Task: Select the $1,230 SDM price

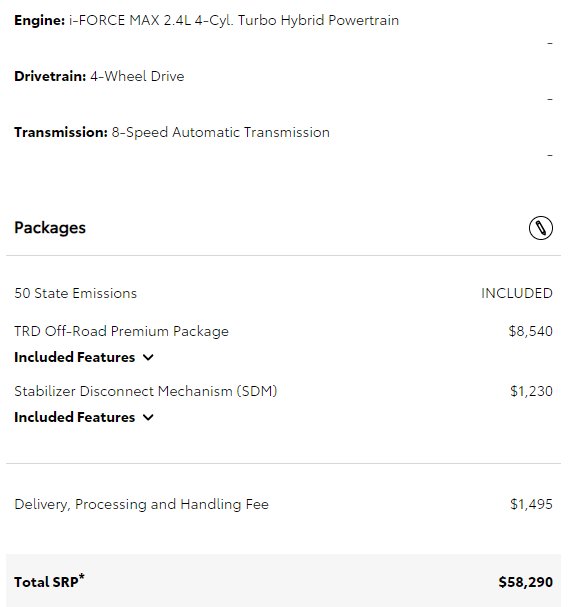Action: click(x=531, y=391)
